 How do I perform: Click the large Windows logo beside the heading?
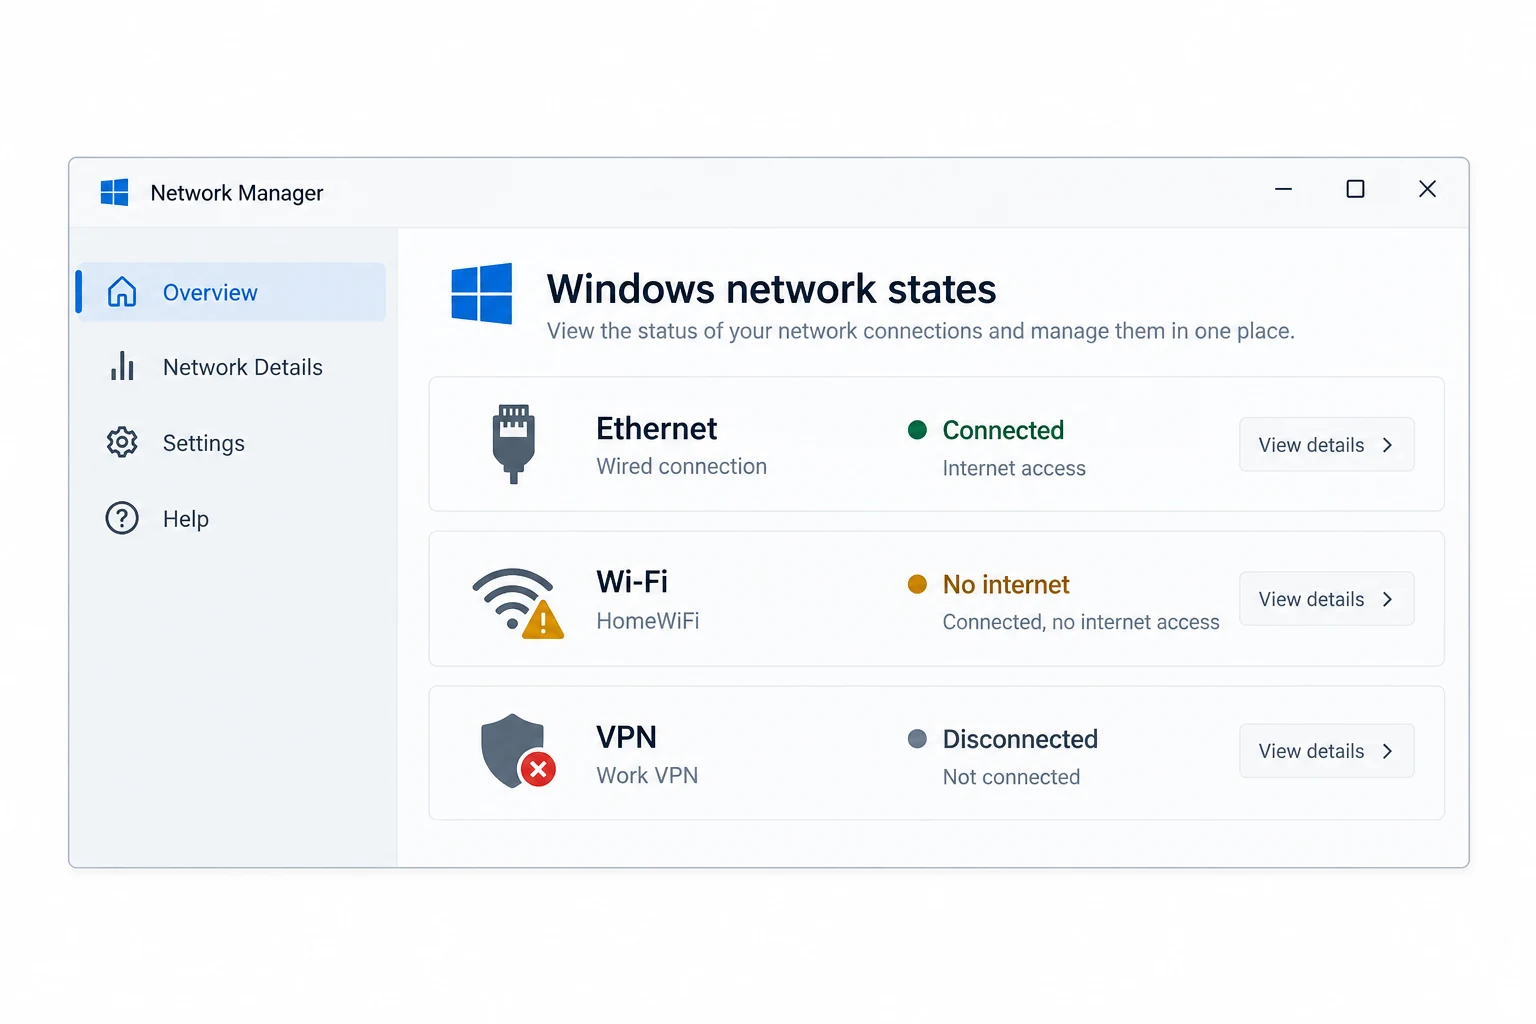[x=482, y=293]
